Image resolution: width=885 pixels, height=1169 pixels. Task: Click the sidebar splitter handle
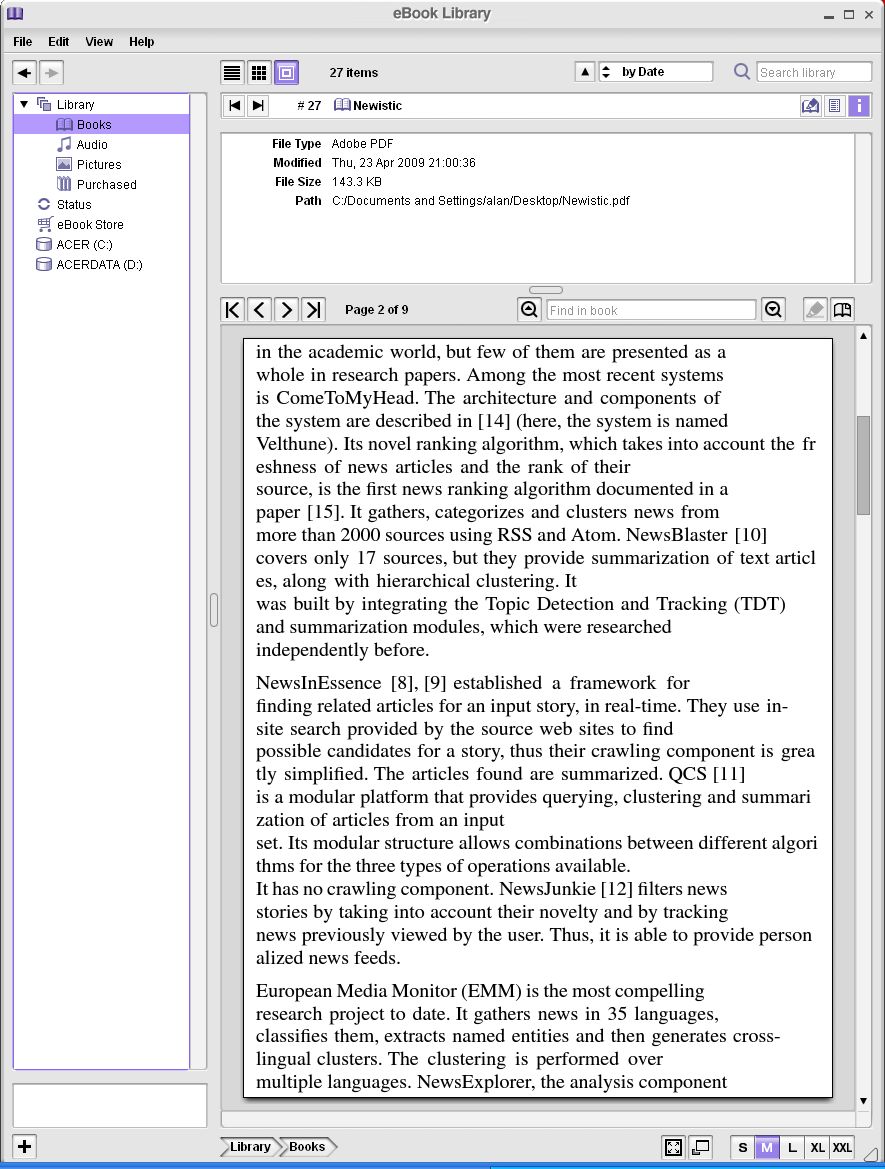214,610
